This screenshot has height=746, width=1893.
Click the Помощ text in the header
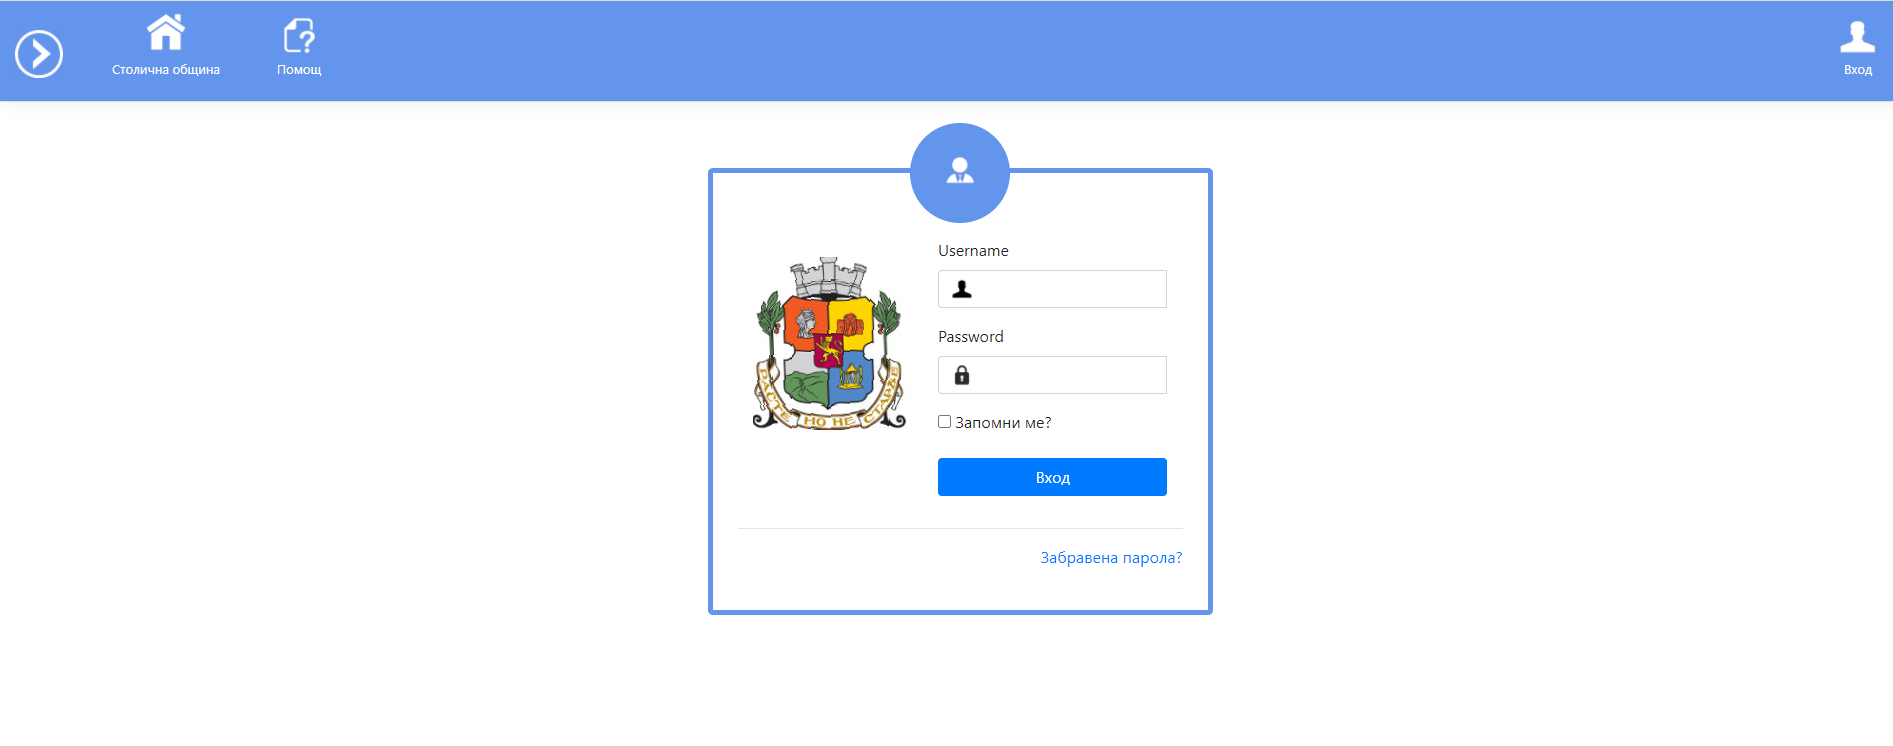(x=299, y=70)
